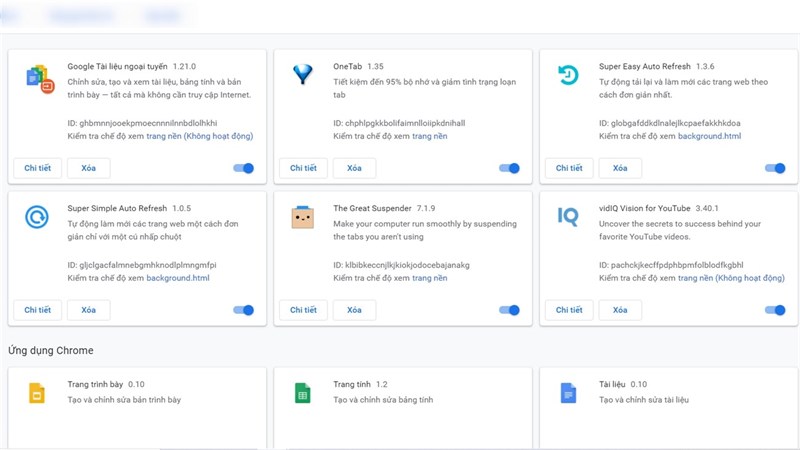Toggle off Super Easy Auto Refresh
This screenshot has width=800, height=450.
[x=775, y=168]
